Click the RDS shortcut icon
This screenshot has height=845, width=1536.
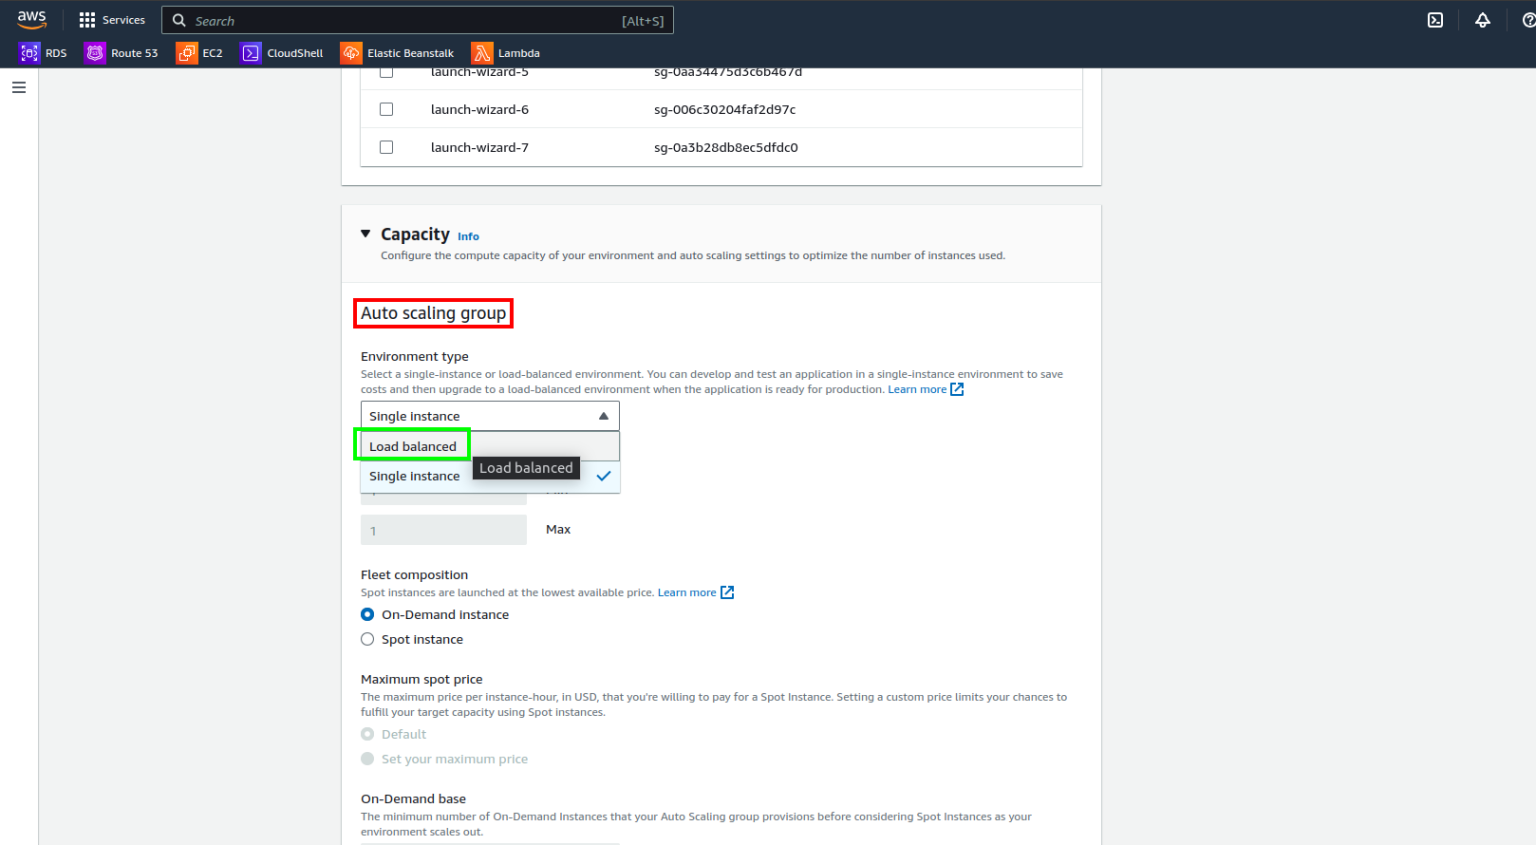click(x=29, y=52)
